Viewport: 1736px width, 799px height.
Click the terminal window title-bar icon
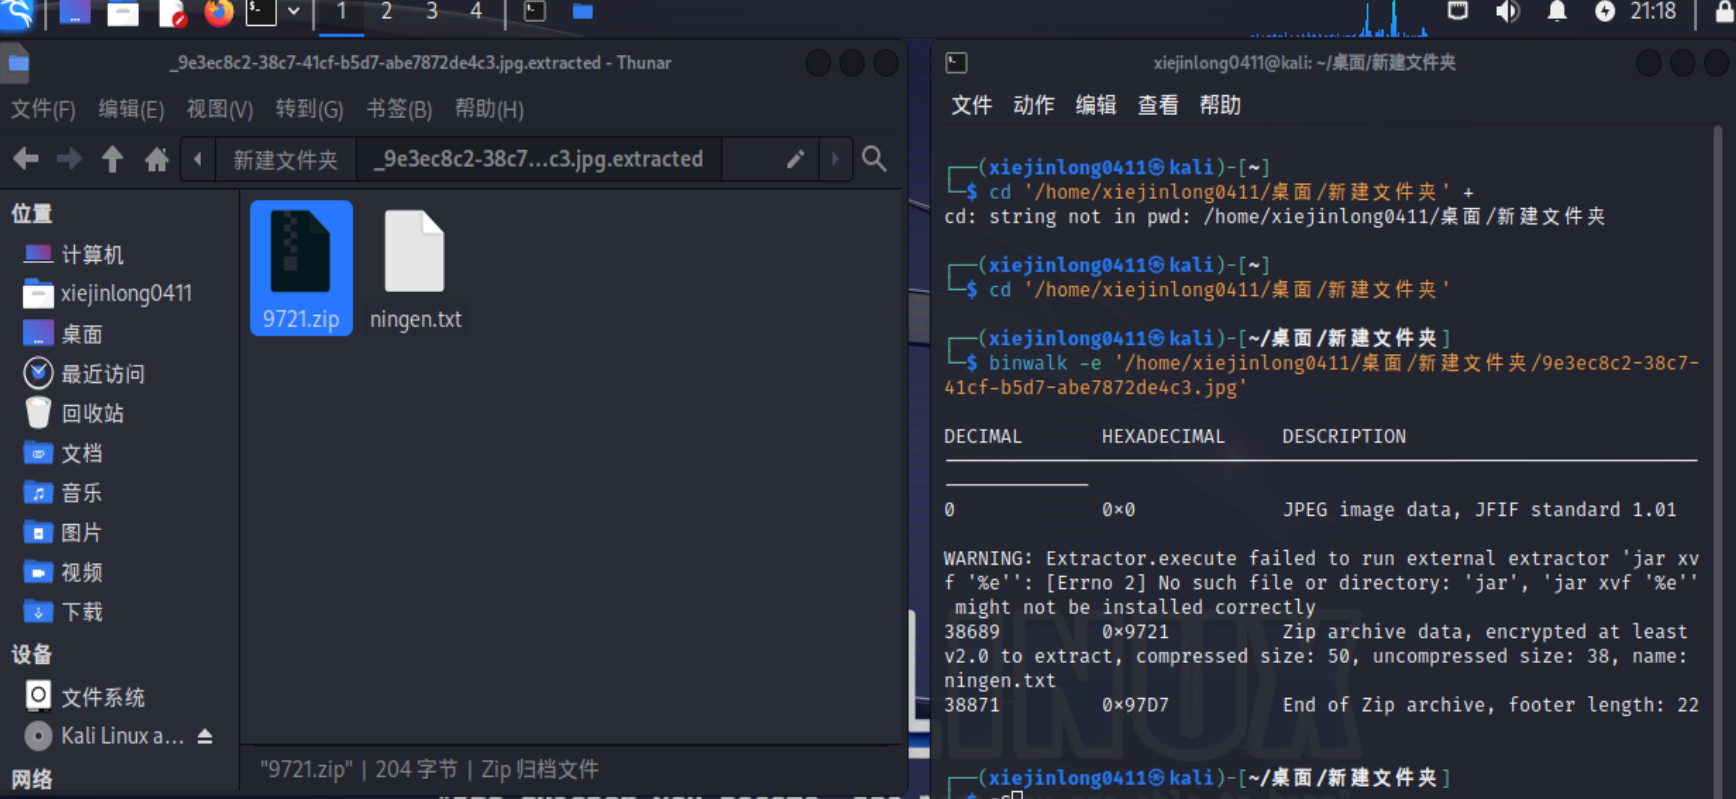coord(956,63)
